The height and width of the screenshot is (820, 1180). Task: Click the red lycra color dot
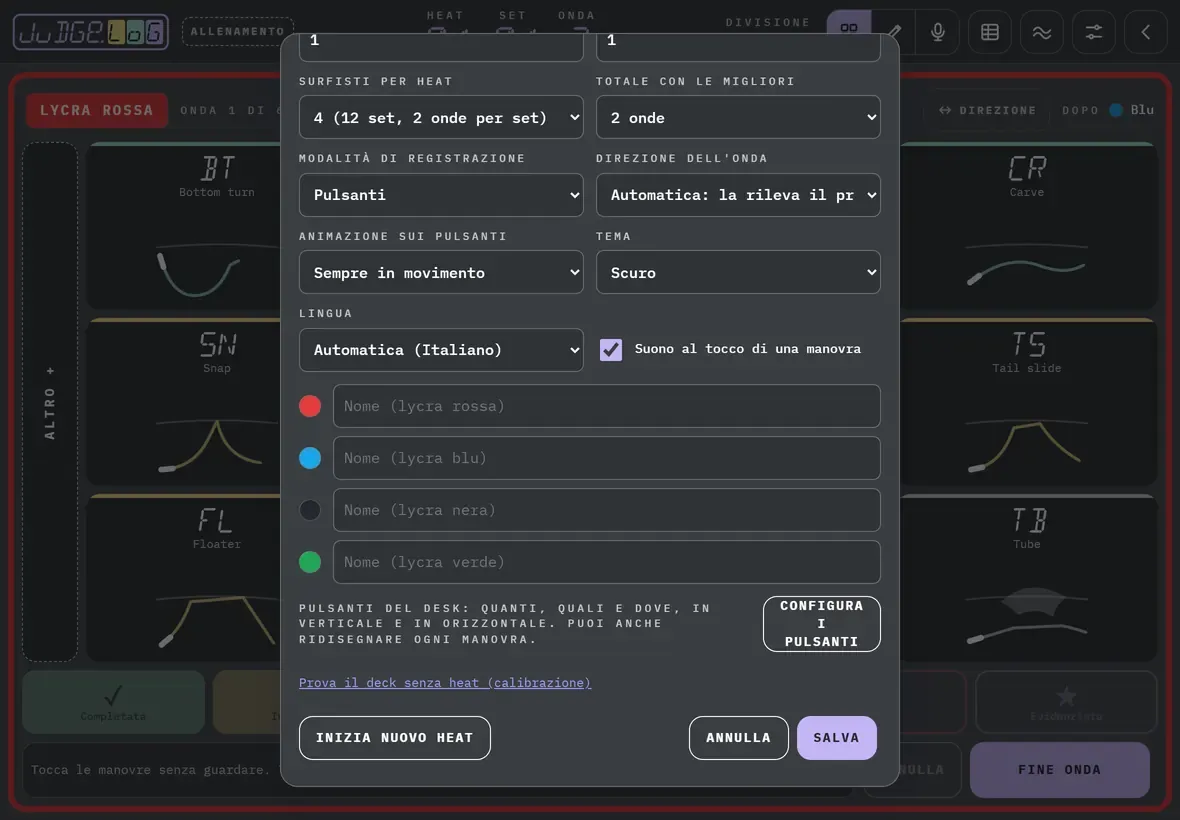tap(310, 406)
